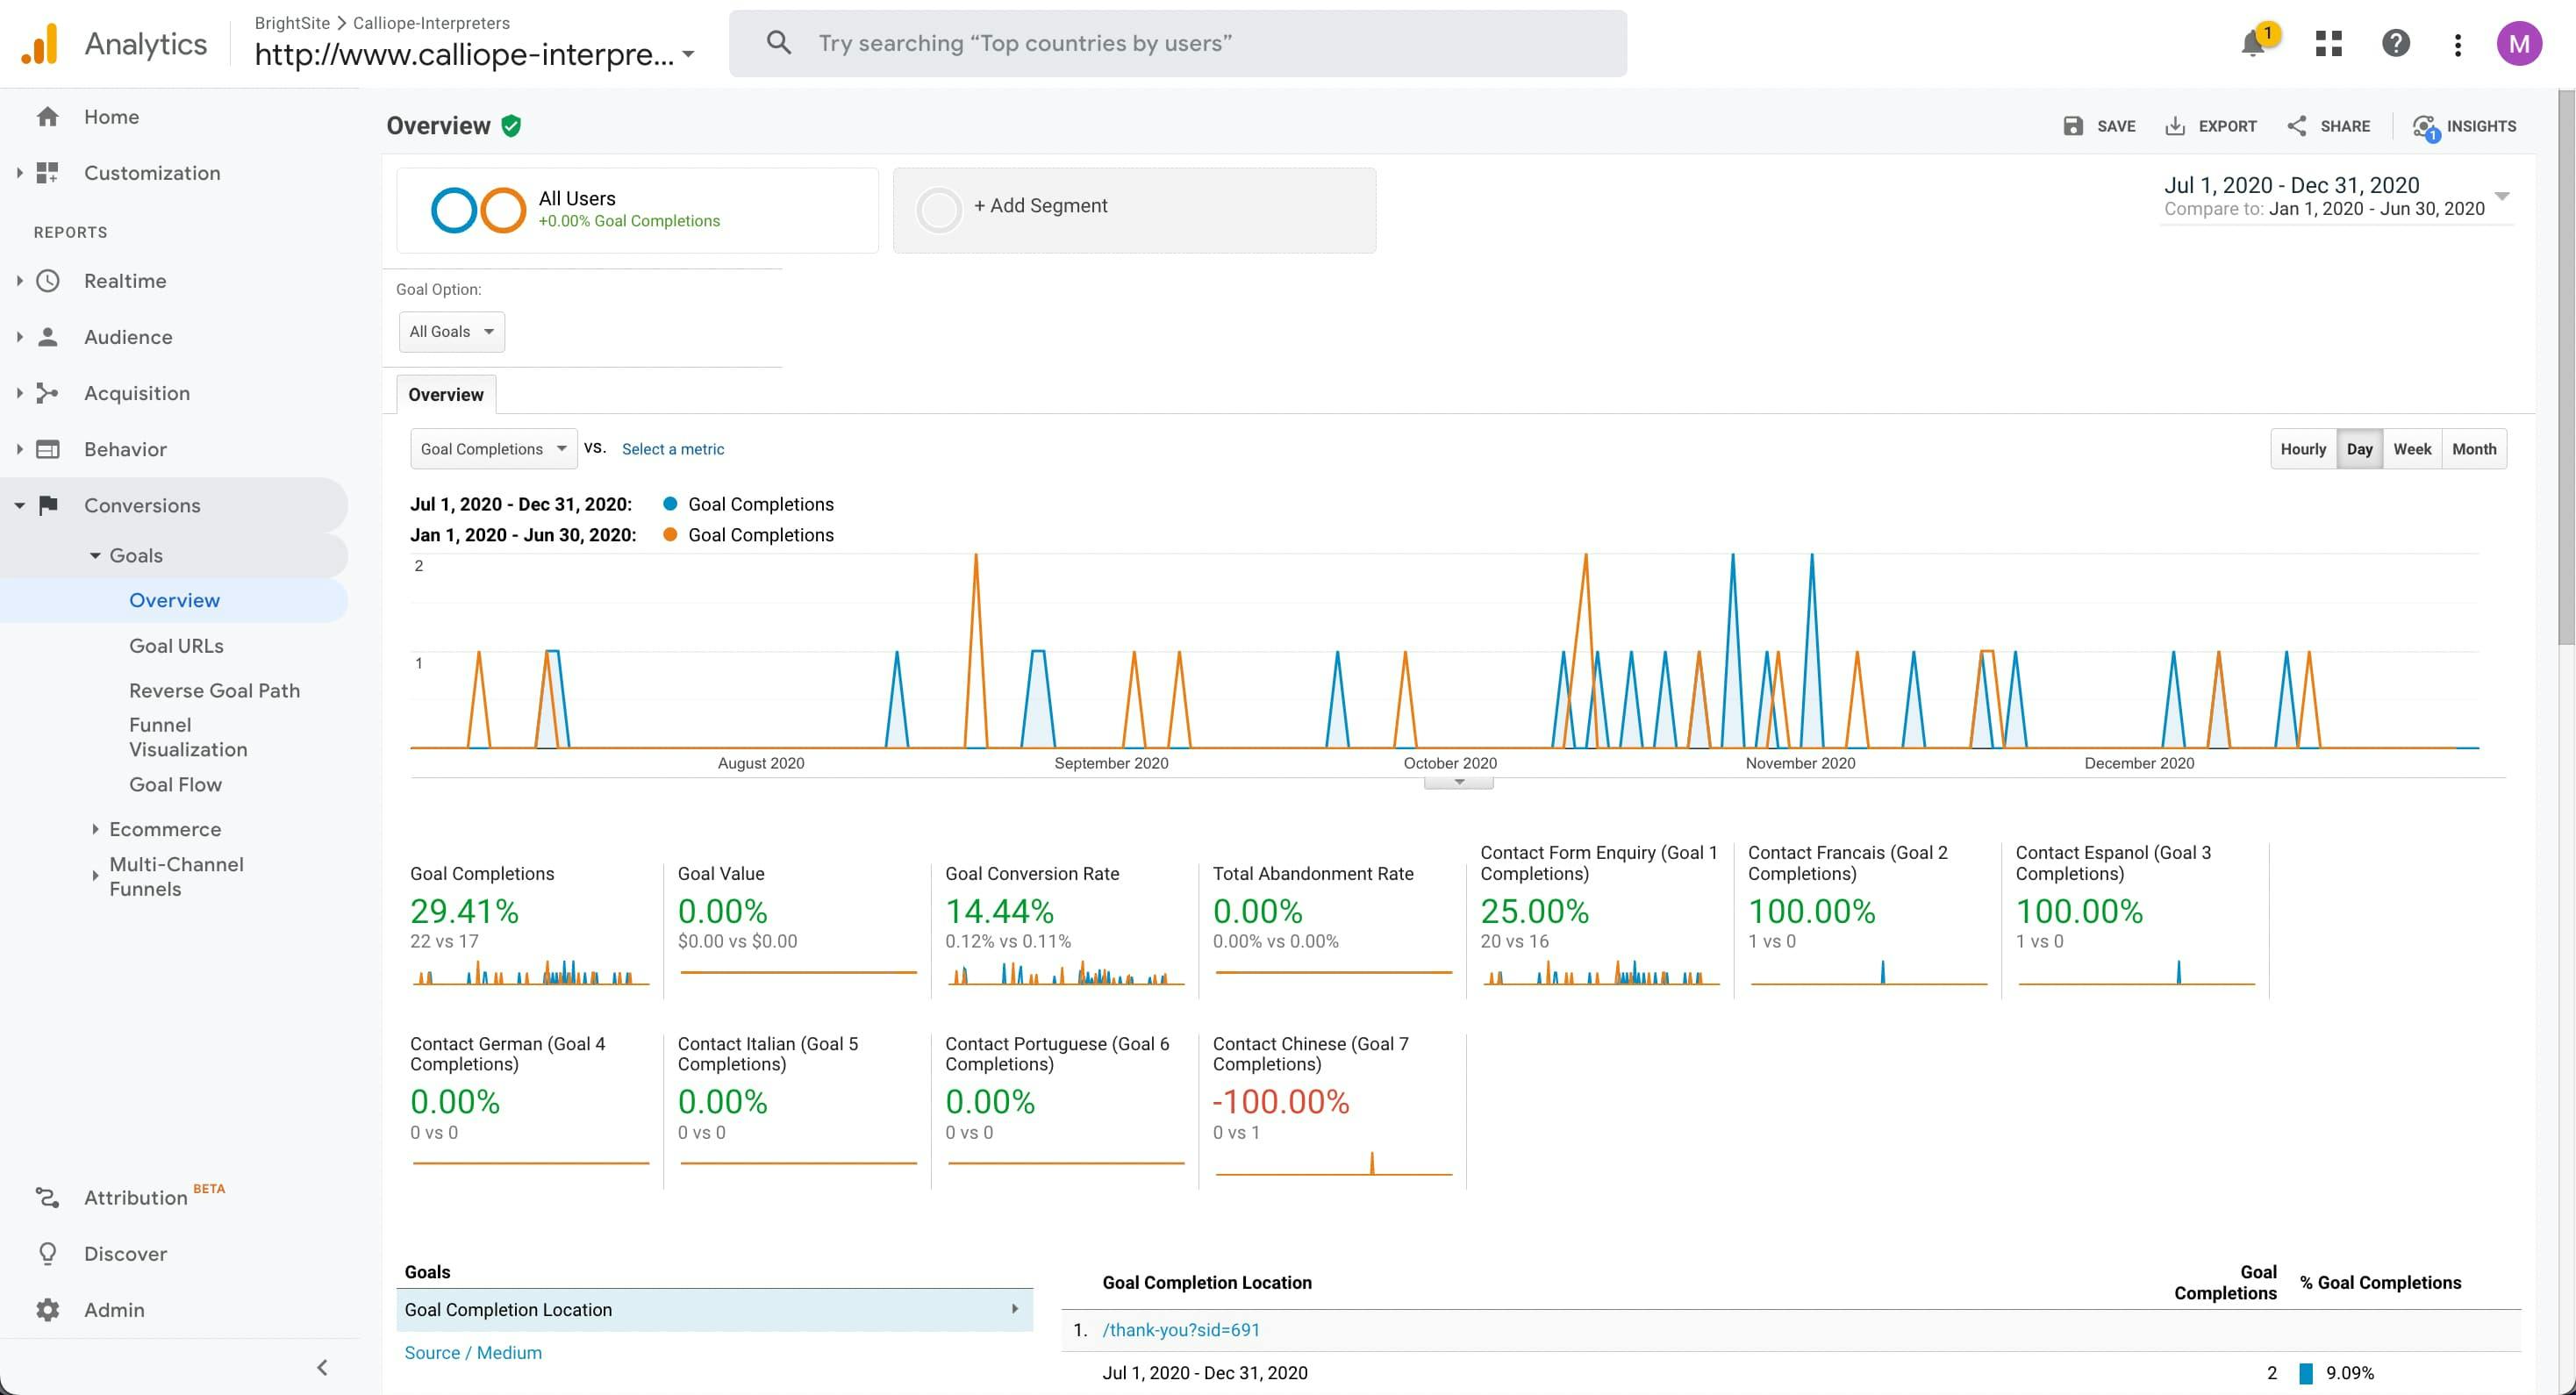Switch the chart to Month granularity

click(2473, 449)
